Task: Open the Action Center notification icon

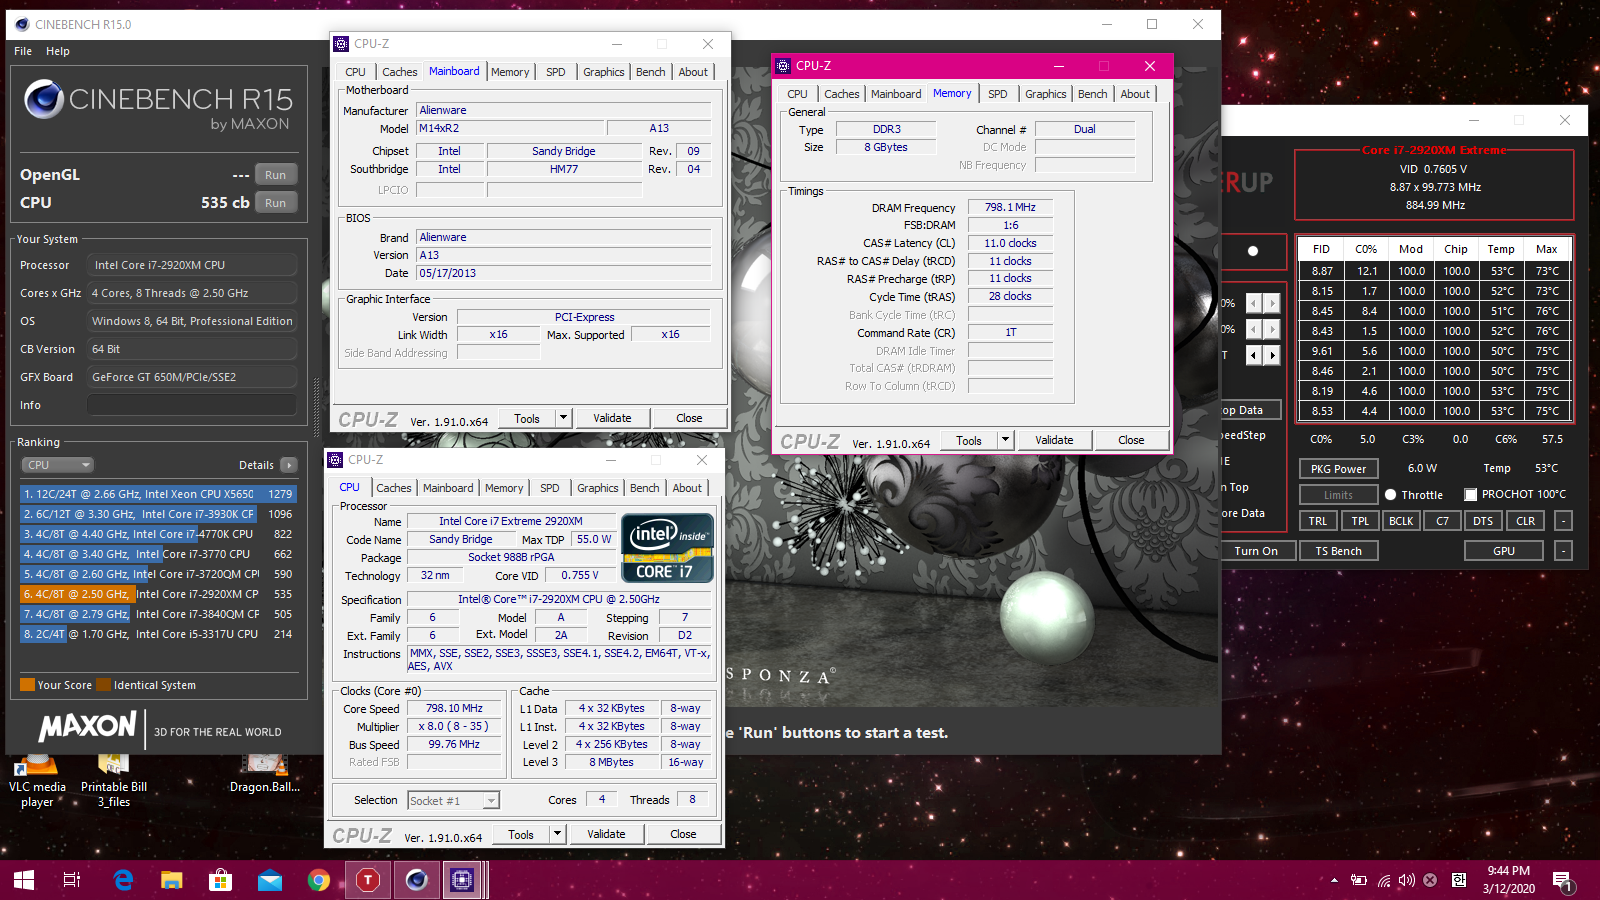Action: coord(1562,880)
